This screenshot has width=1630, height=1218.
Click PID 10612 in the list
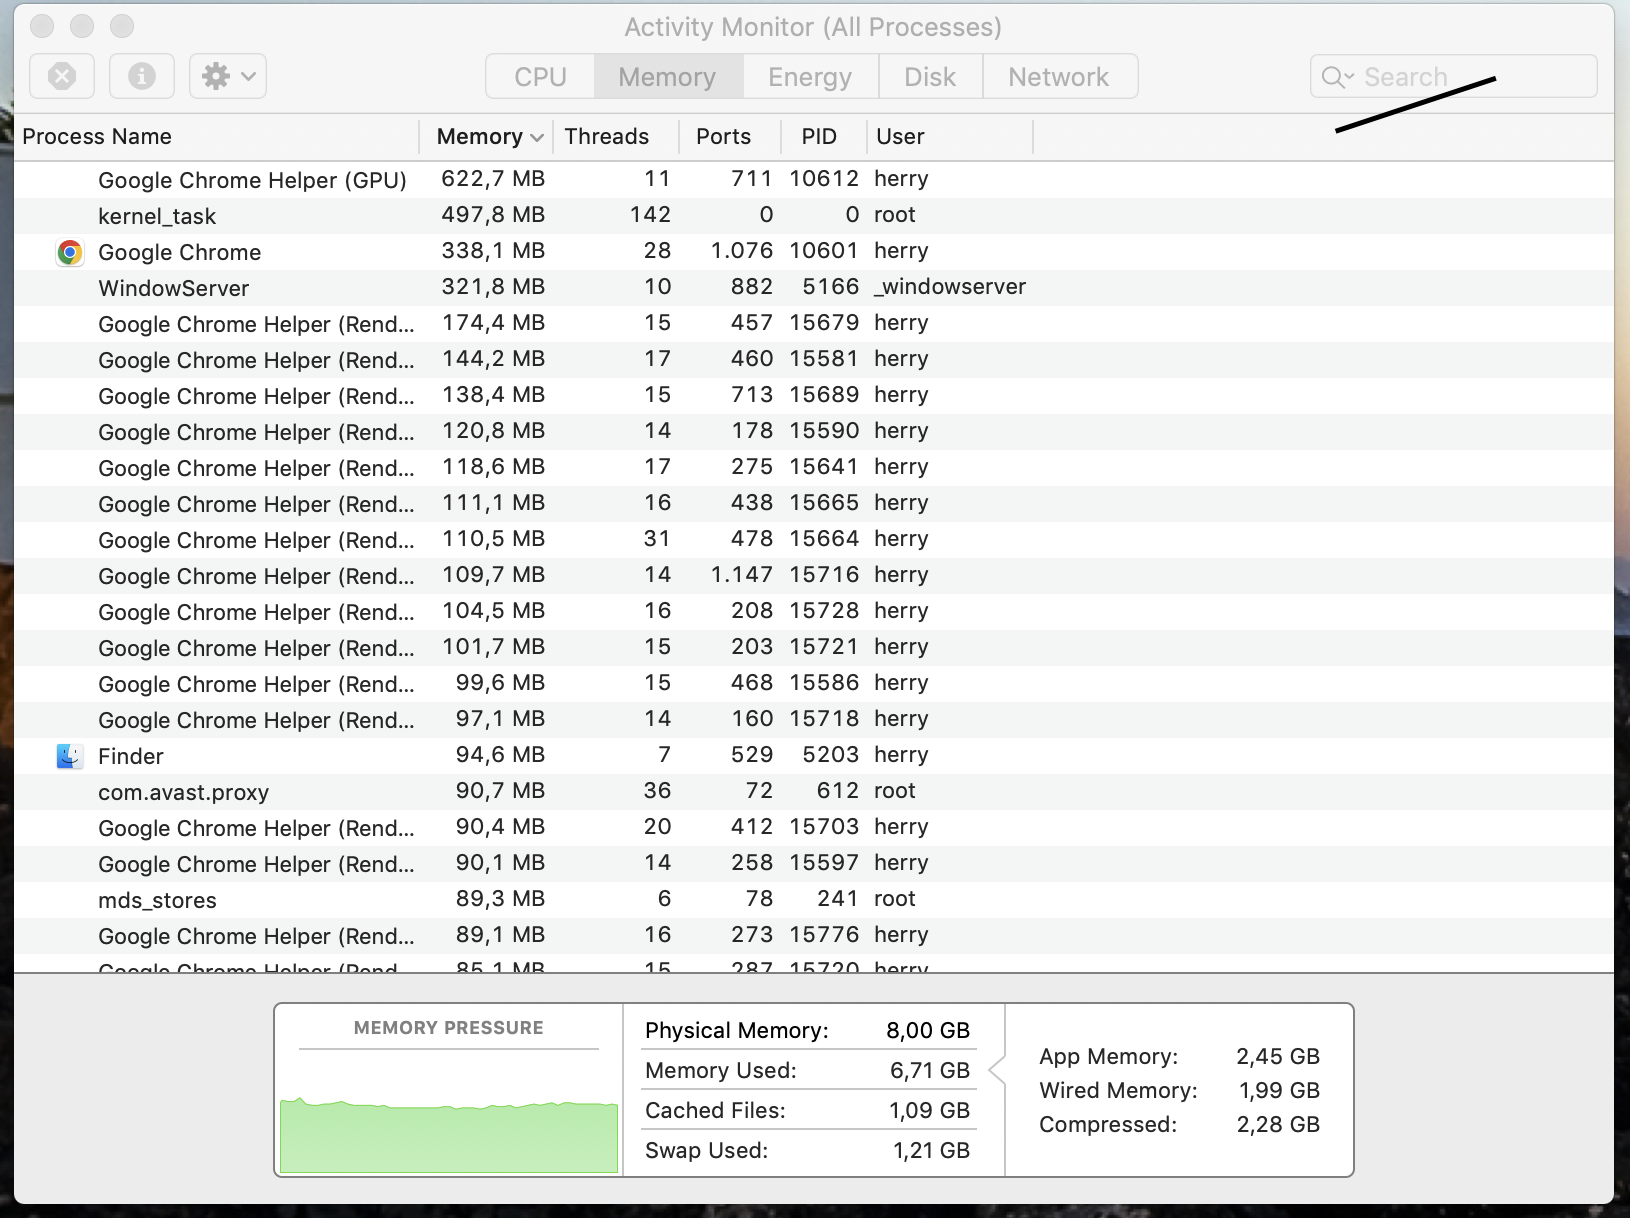(x=824, y=179)
